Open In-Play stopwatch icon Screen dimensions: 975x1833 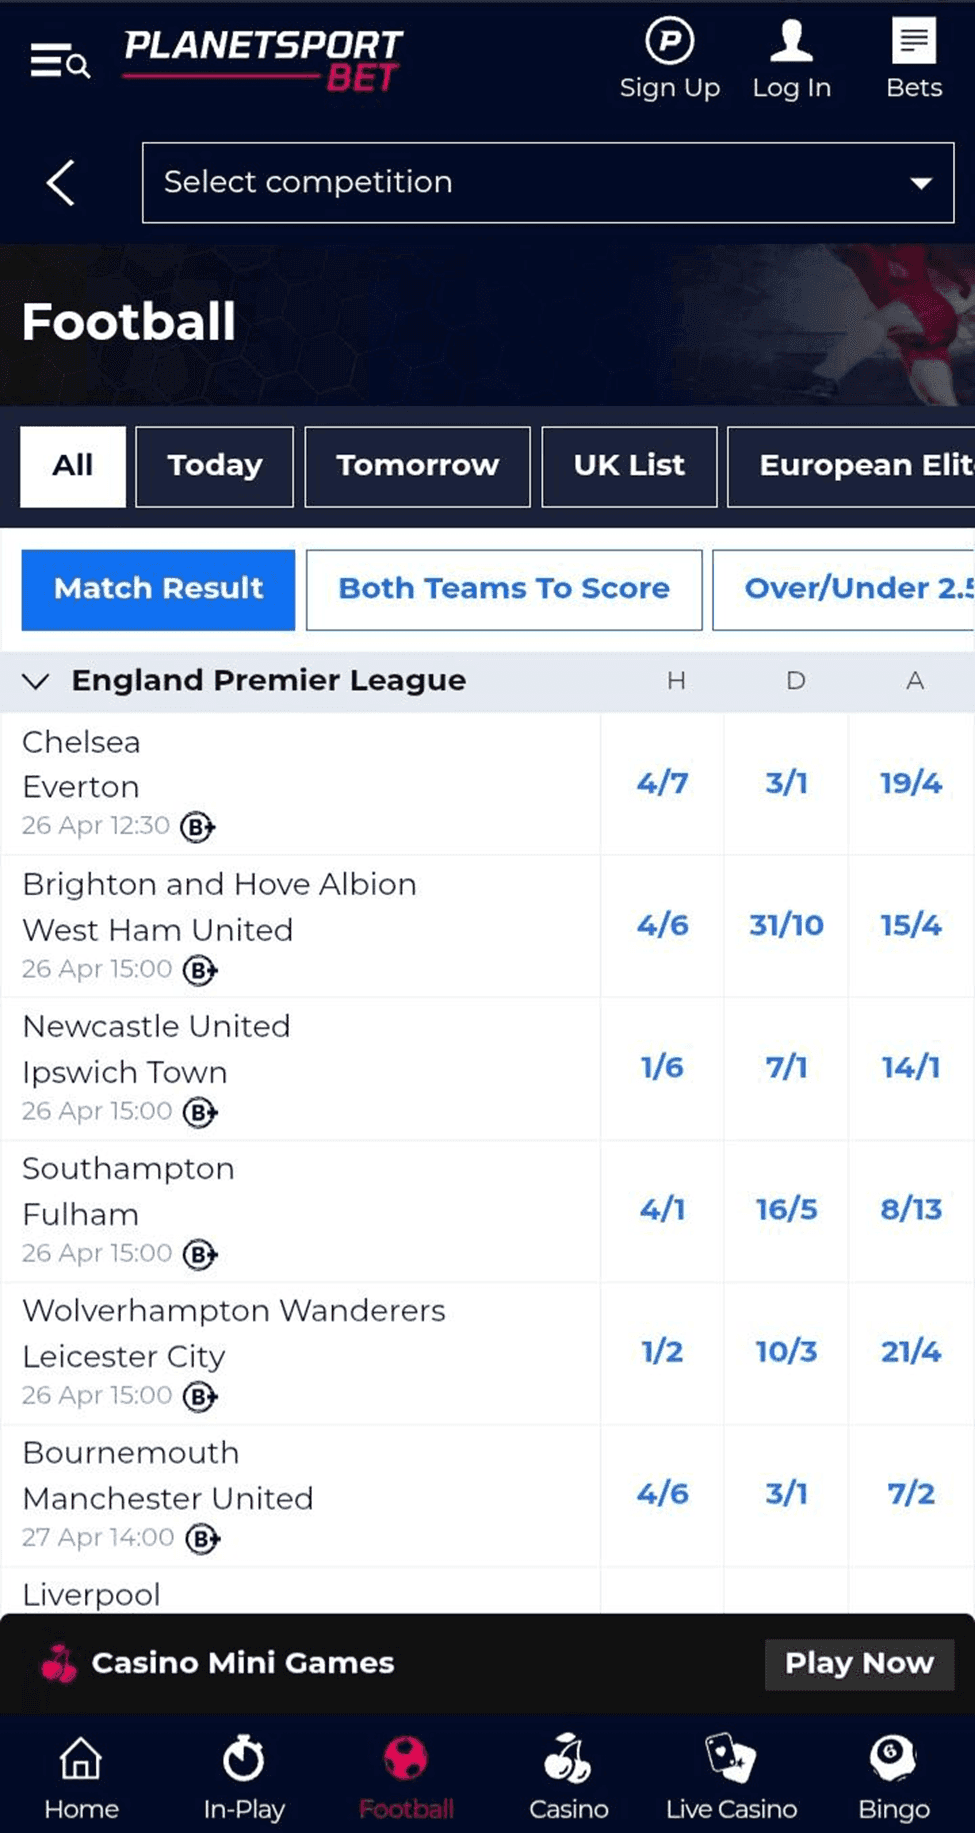point(243,1760)
